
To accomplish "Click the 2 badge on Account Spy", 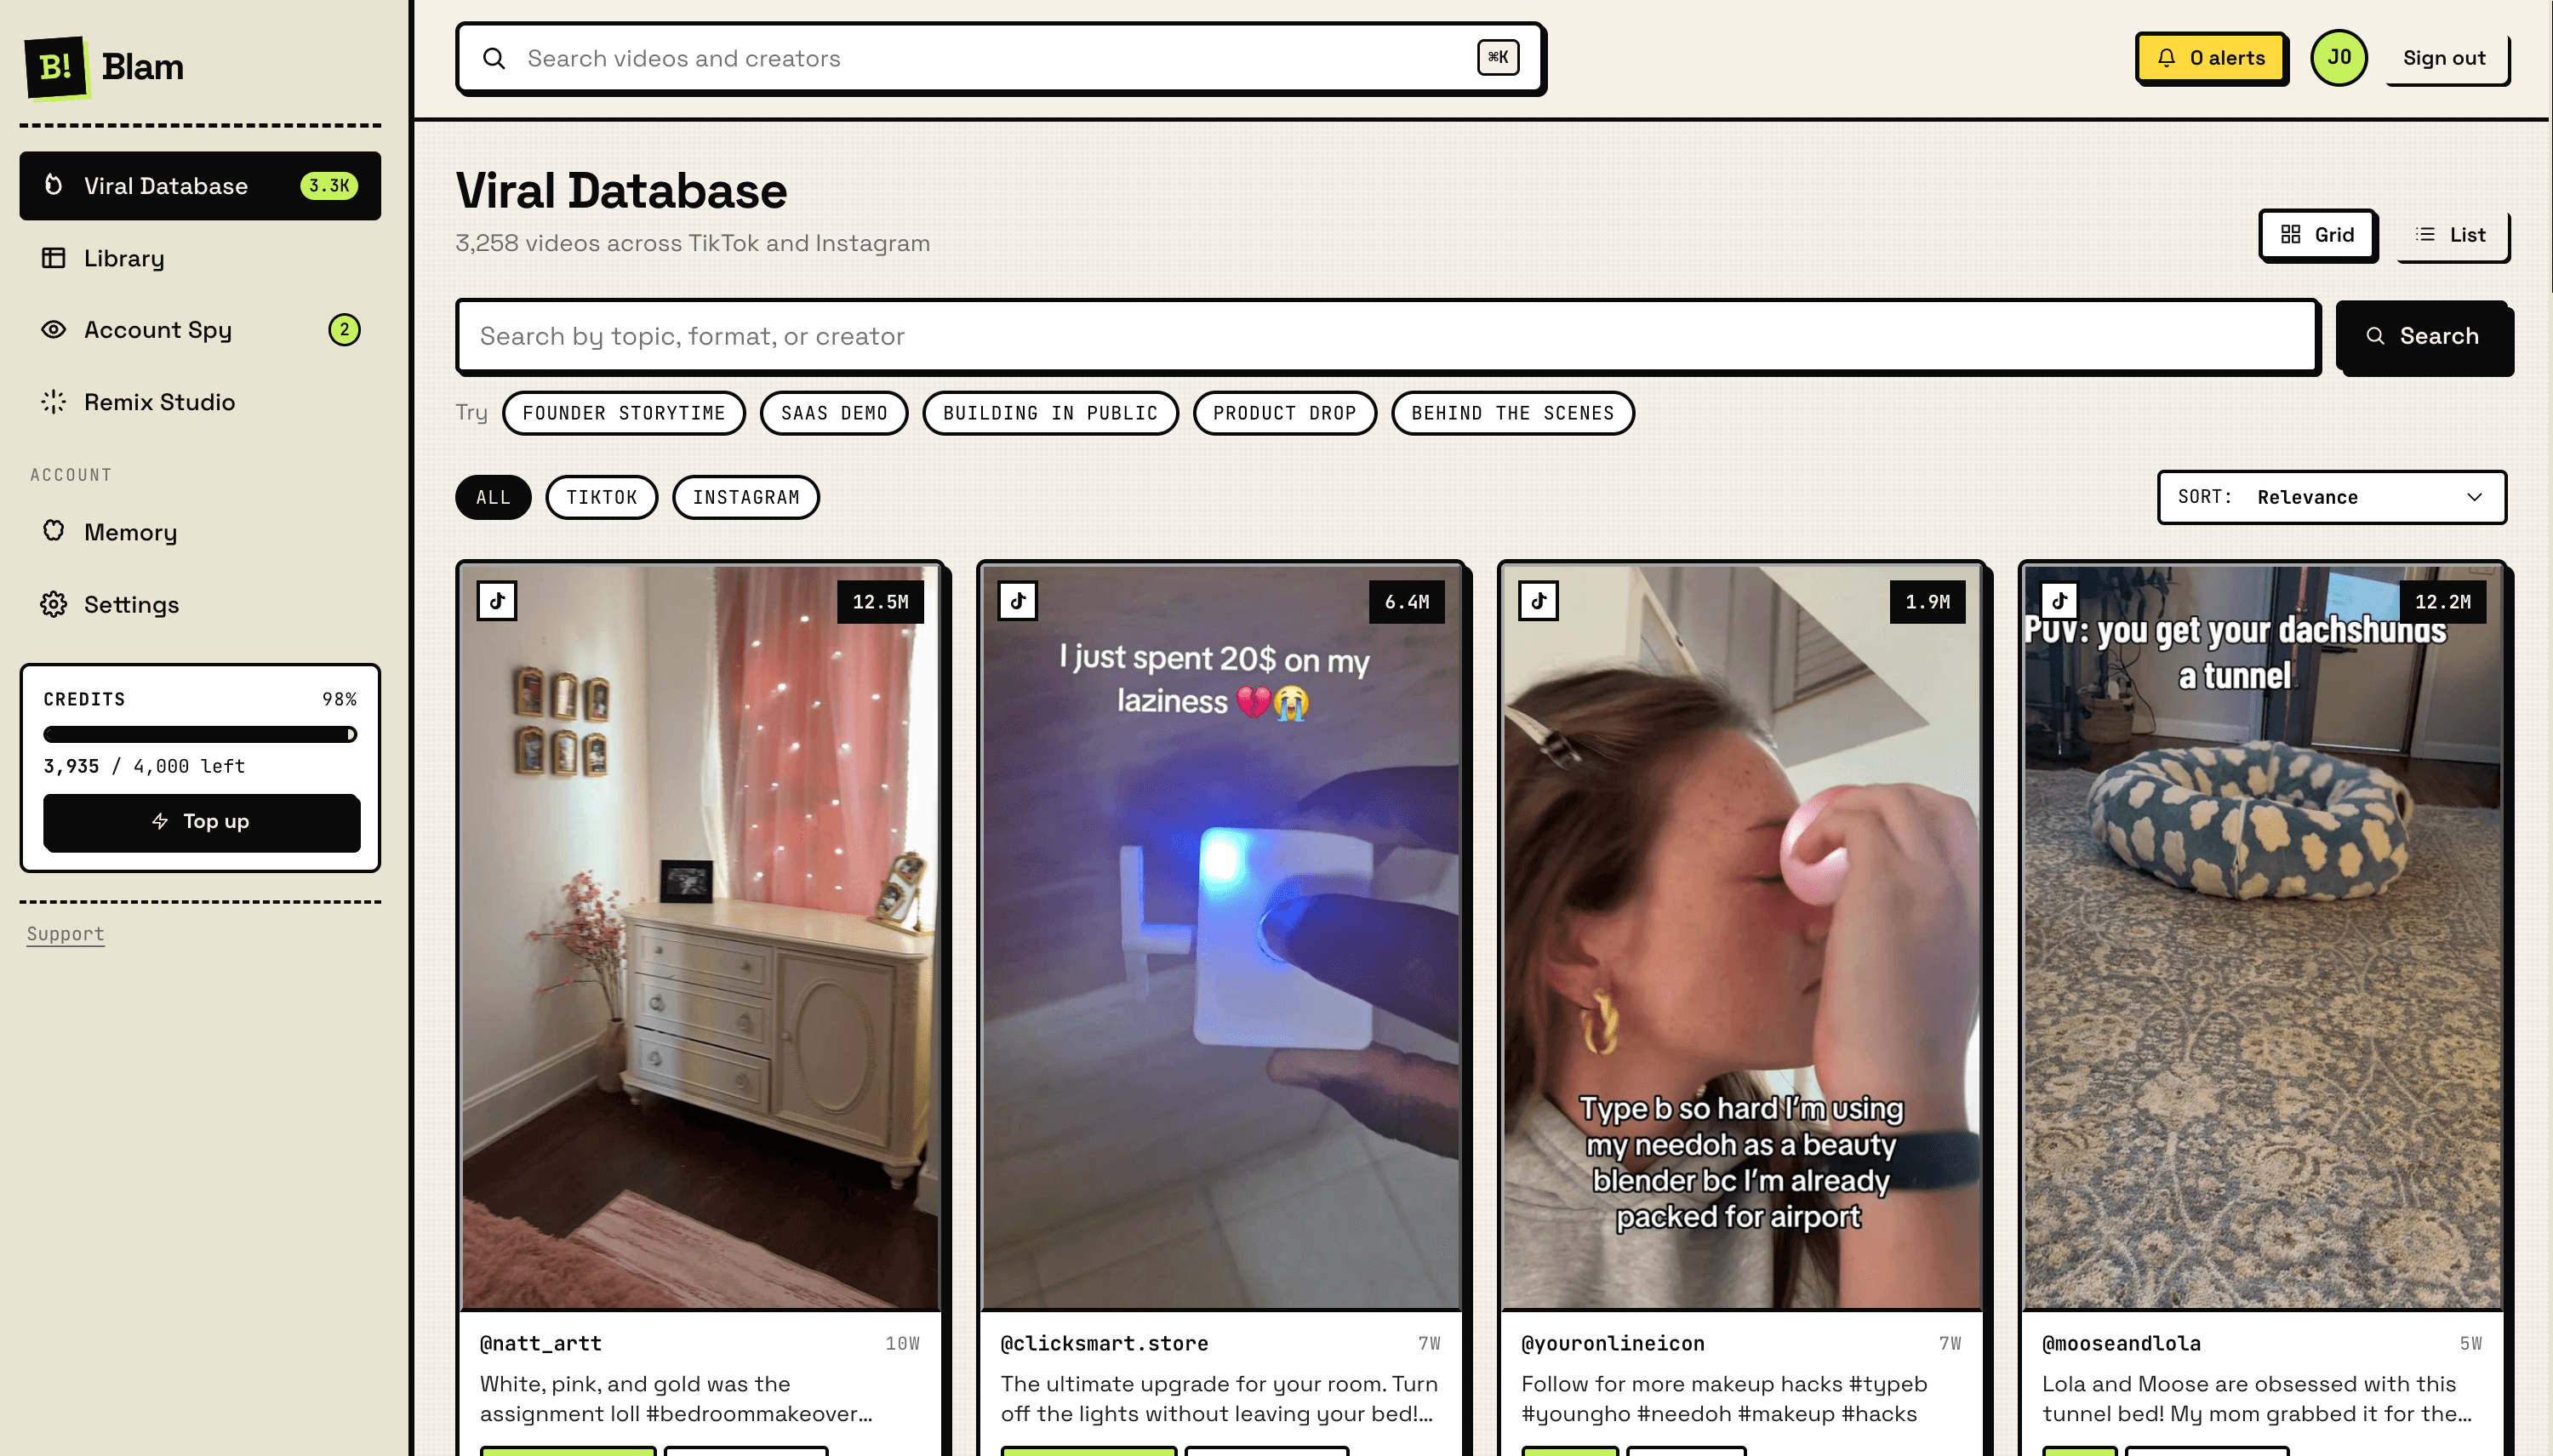I will tap(345, 330).
